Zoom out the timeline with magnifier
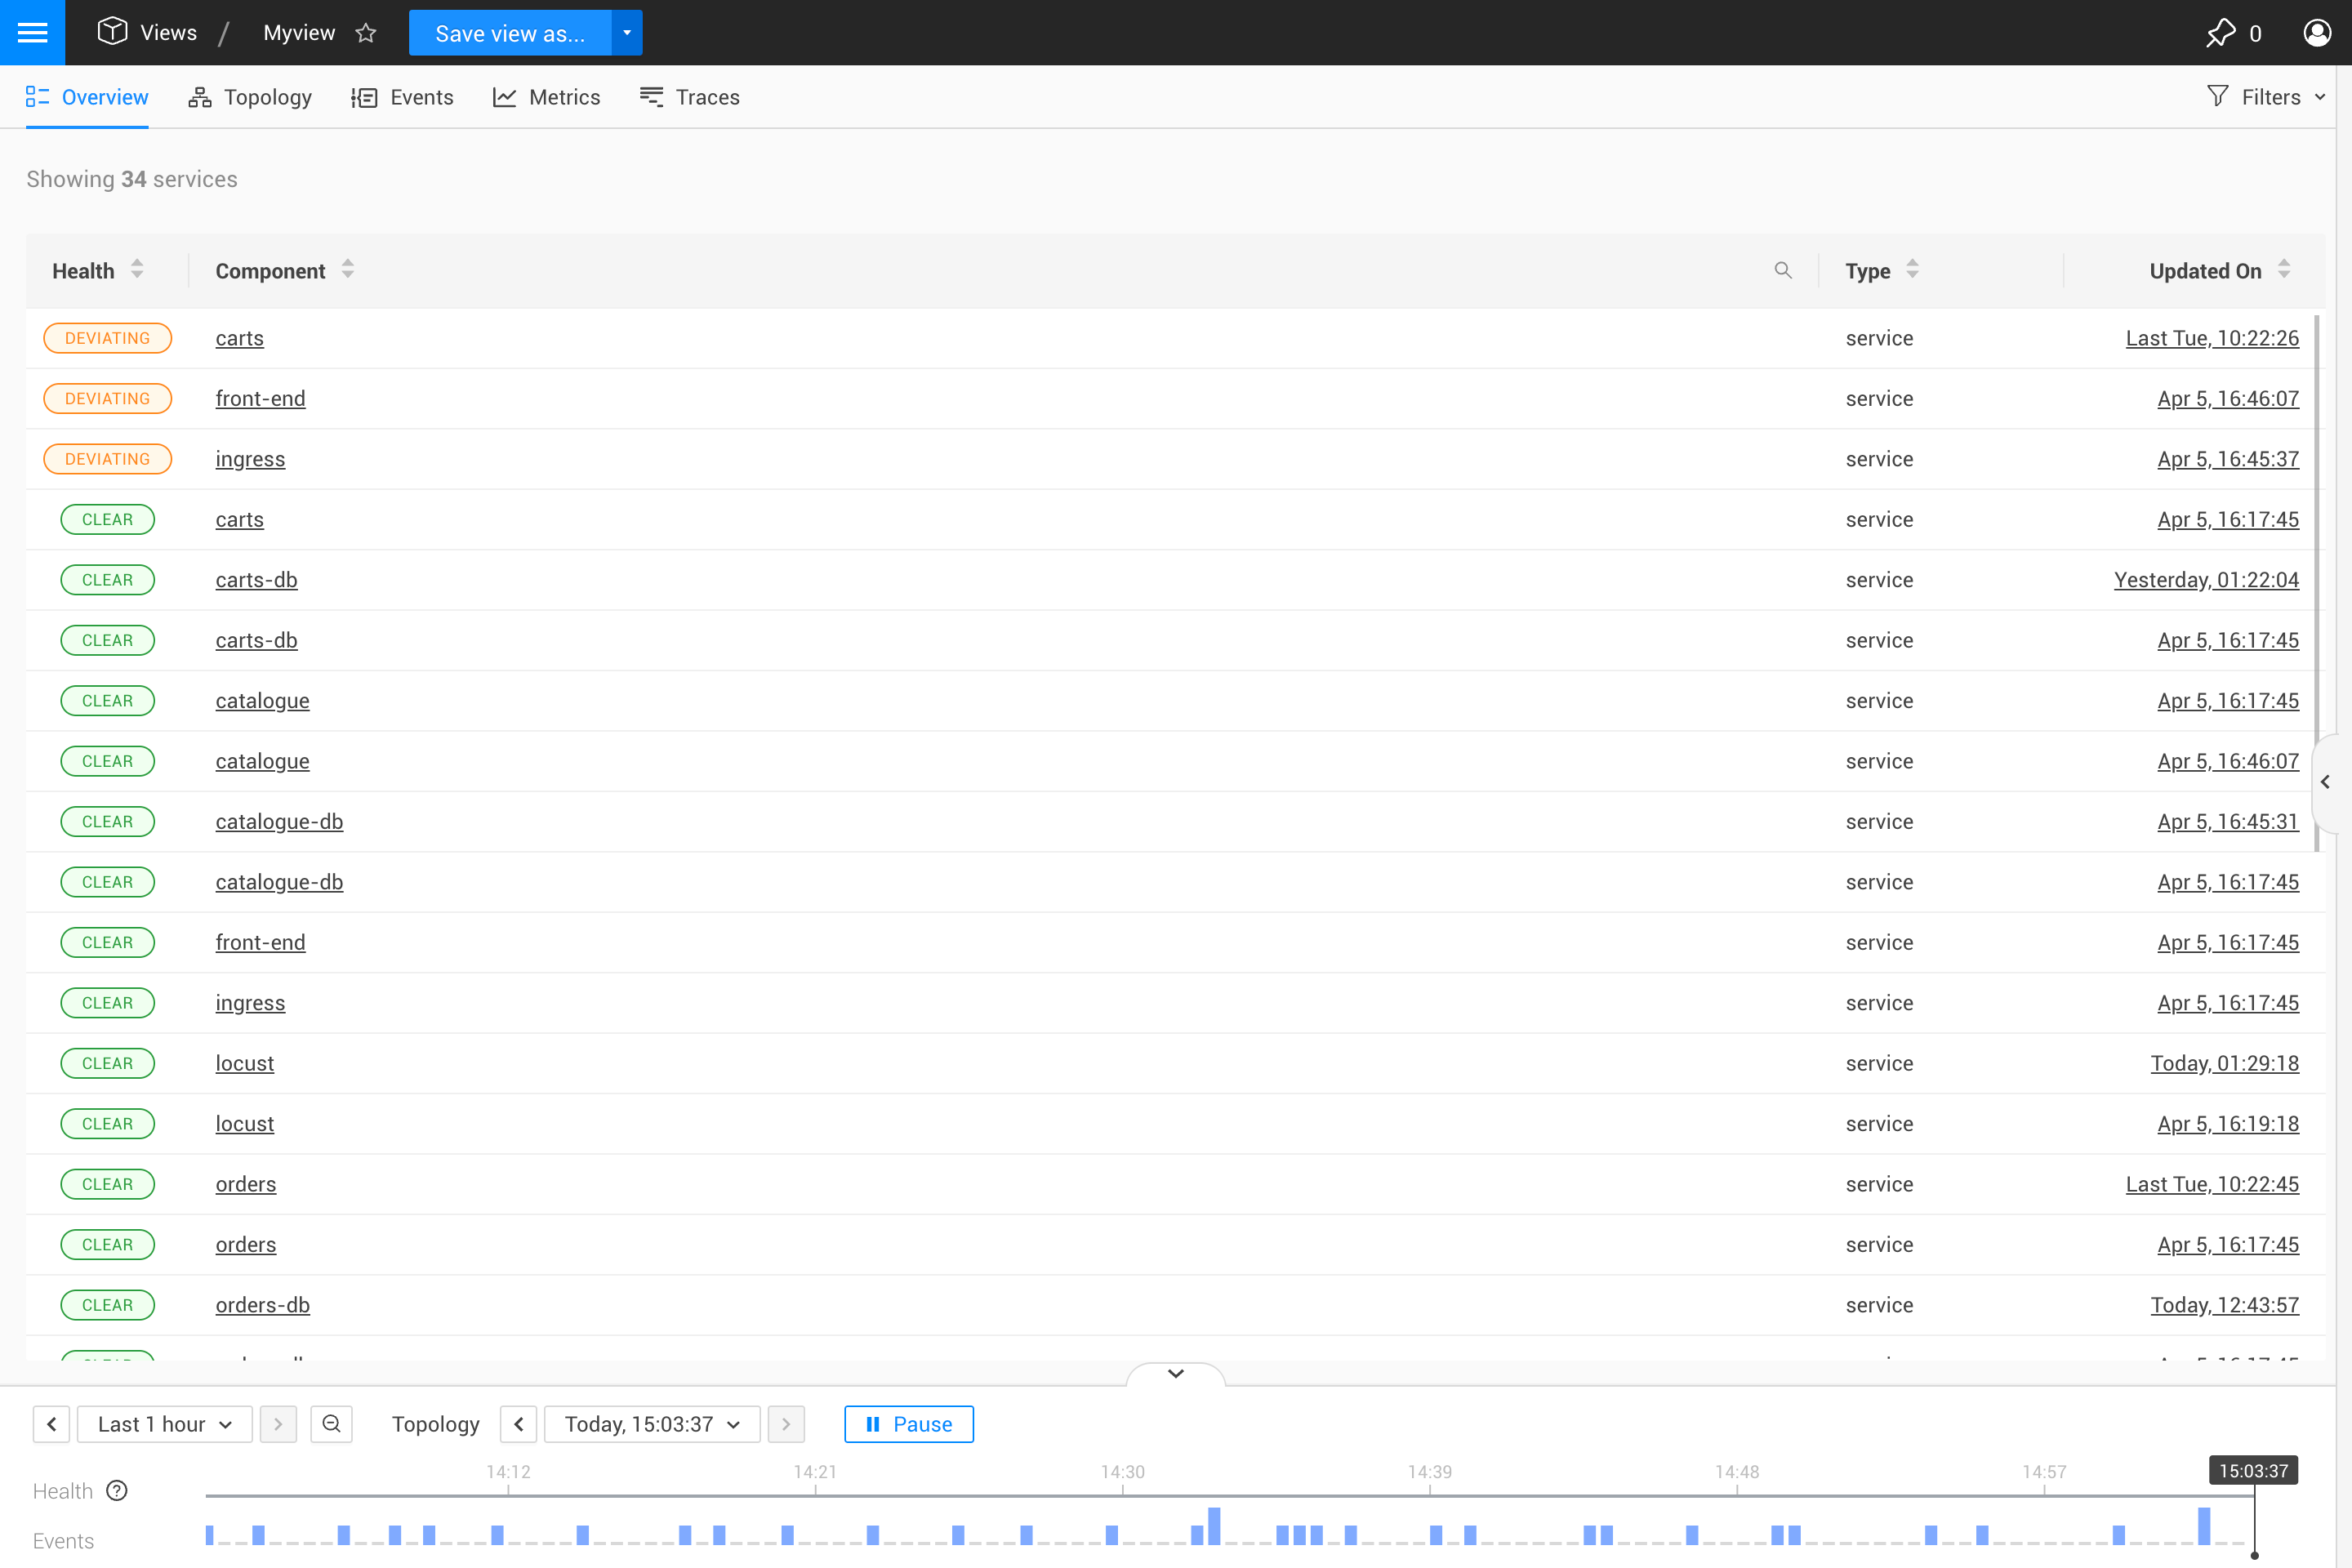The height and width of the screenshot is (1568, 2352). 331,1424
